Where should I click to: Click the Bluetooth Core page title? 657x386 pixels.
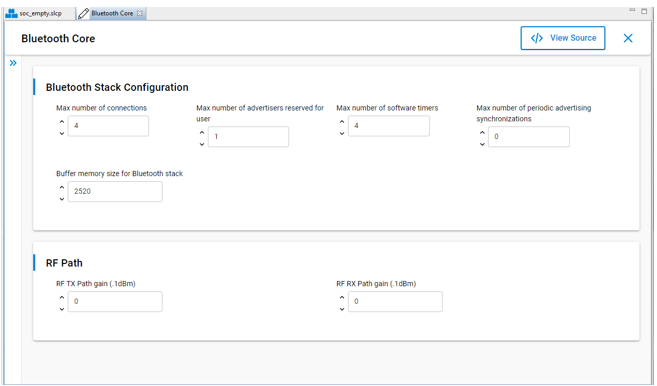coord(58,39)
